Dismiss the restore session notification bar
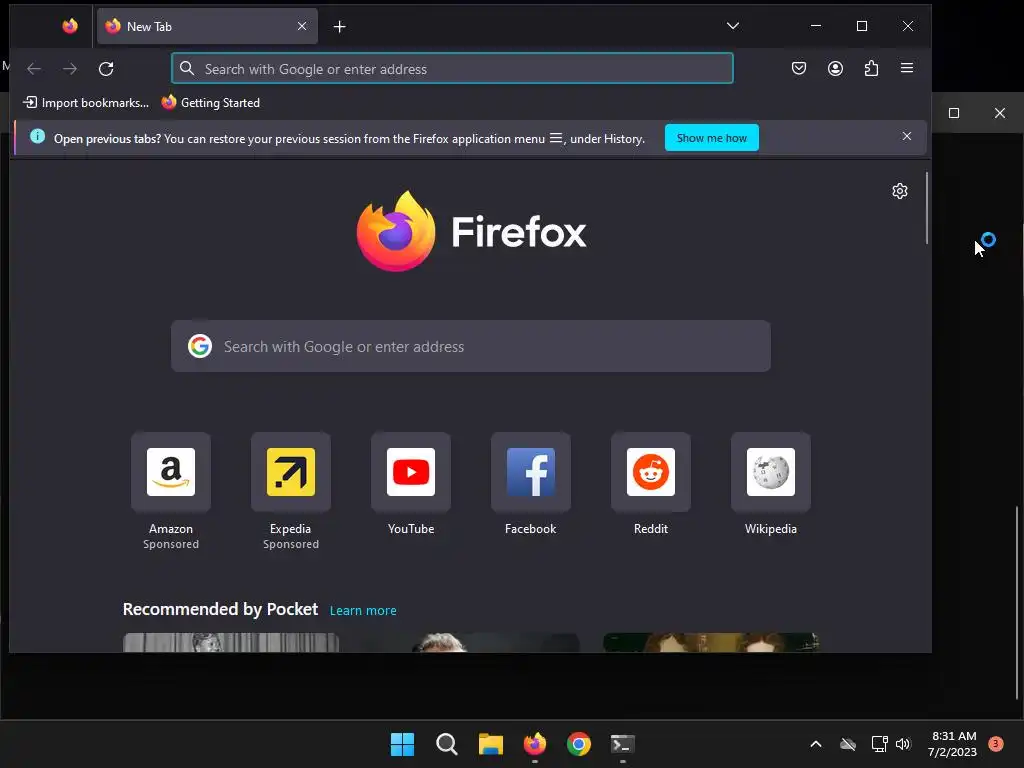 pyautogui.click(x=906, y=136)
